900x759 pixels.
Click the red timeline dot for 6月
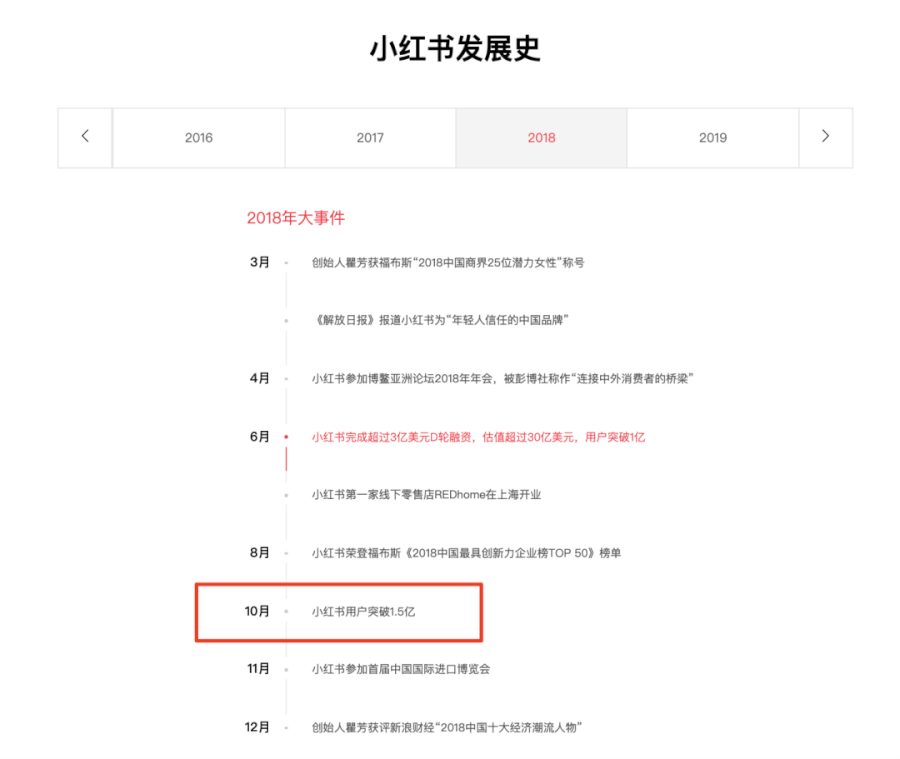(x=286, y=437)
